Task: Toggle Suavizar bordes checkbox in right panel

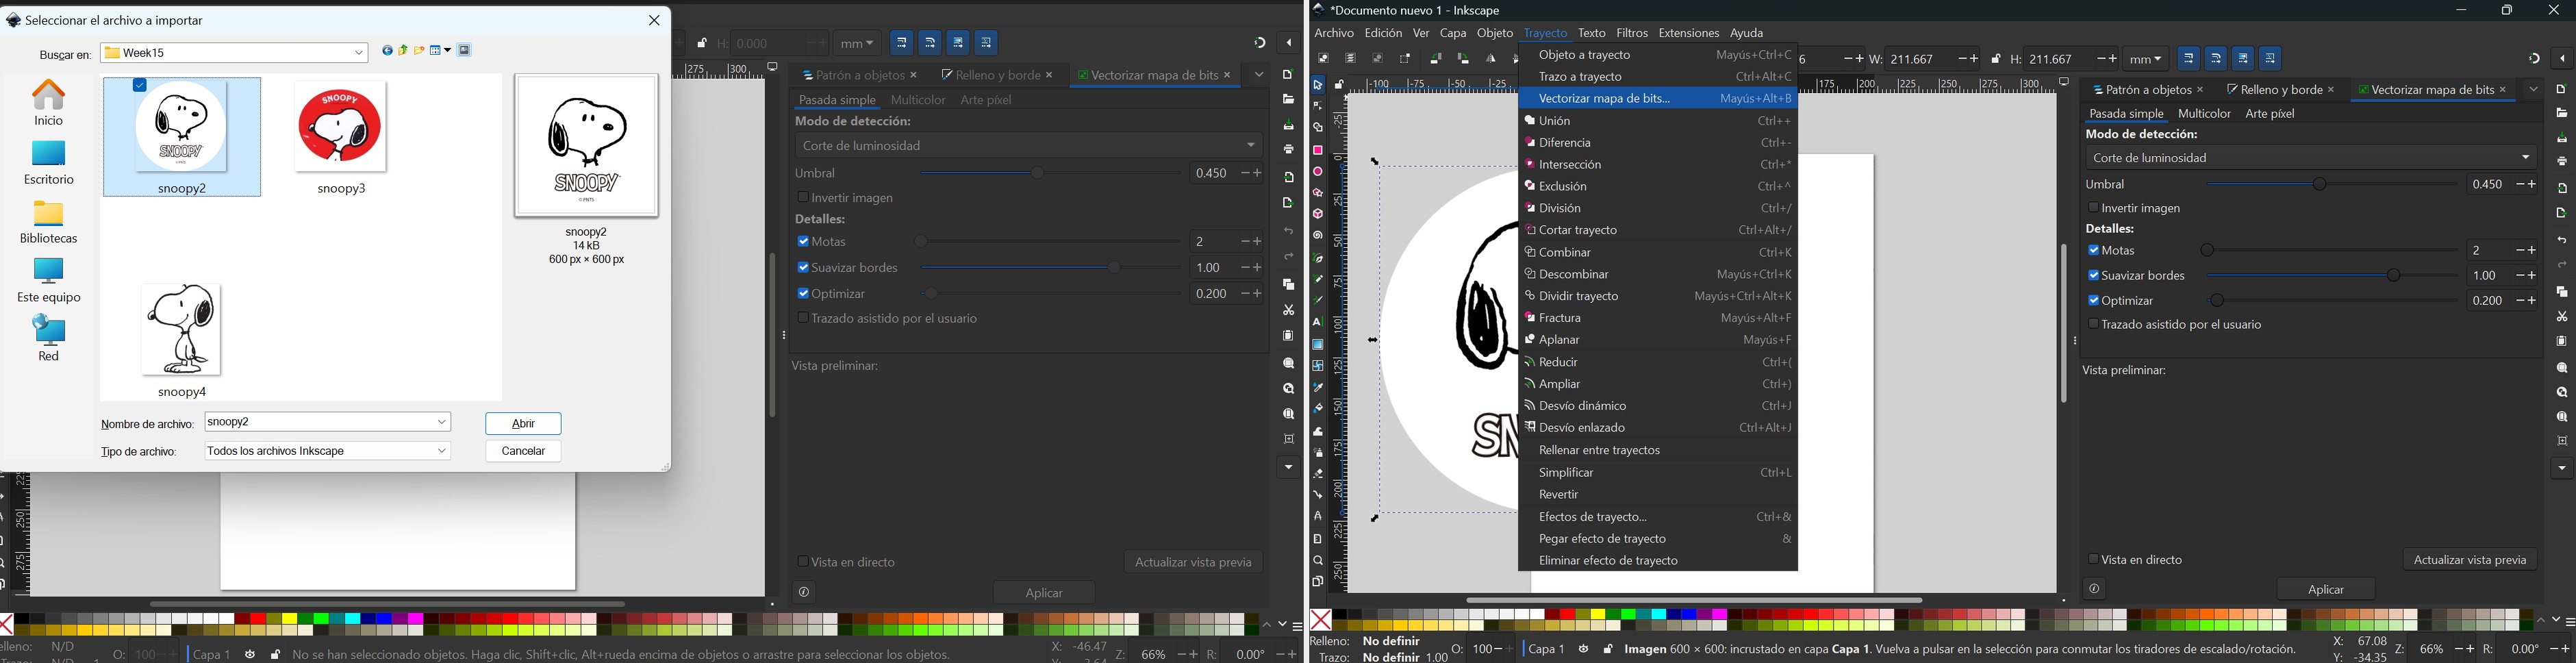Action: pyautogui.click(x=2093, y=275)
